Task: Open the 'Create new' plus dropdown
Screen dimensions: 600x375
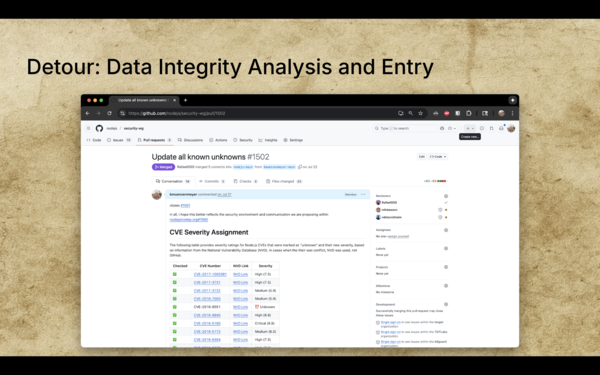Action: [x=470, y=128]
